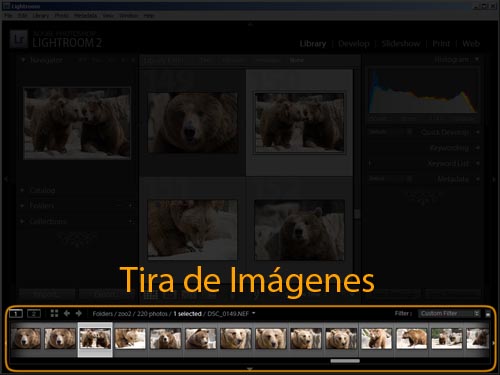The image size is (500, 375).
Task: Go forward using the filmstrip right arrow
Action: (79, 313)
